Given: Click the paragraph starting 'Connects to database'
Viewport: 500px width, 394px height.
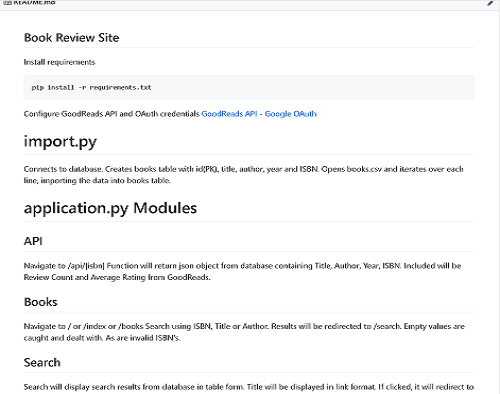Looking at the screenshot, I should [243, 175].
